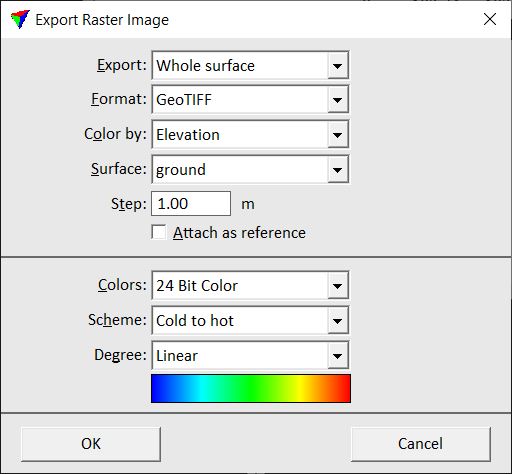Click the 'm' unit text beside Step
Image resolution: width=512 pixels, height=474 pixels.
248,204
